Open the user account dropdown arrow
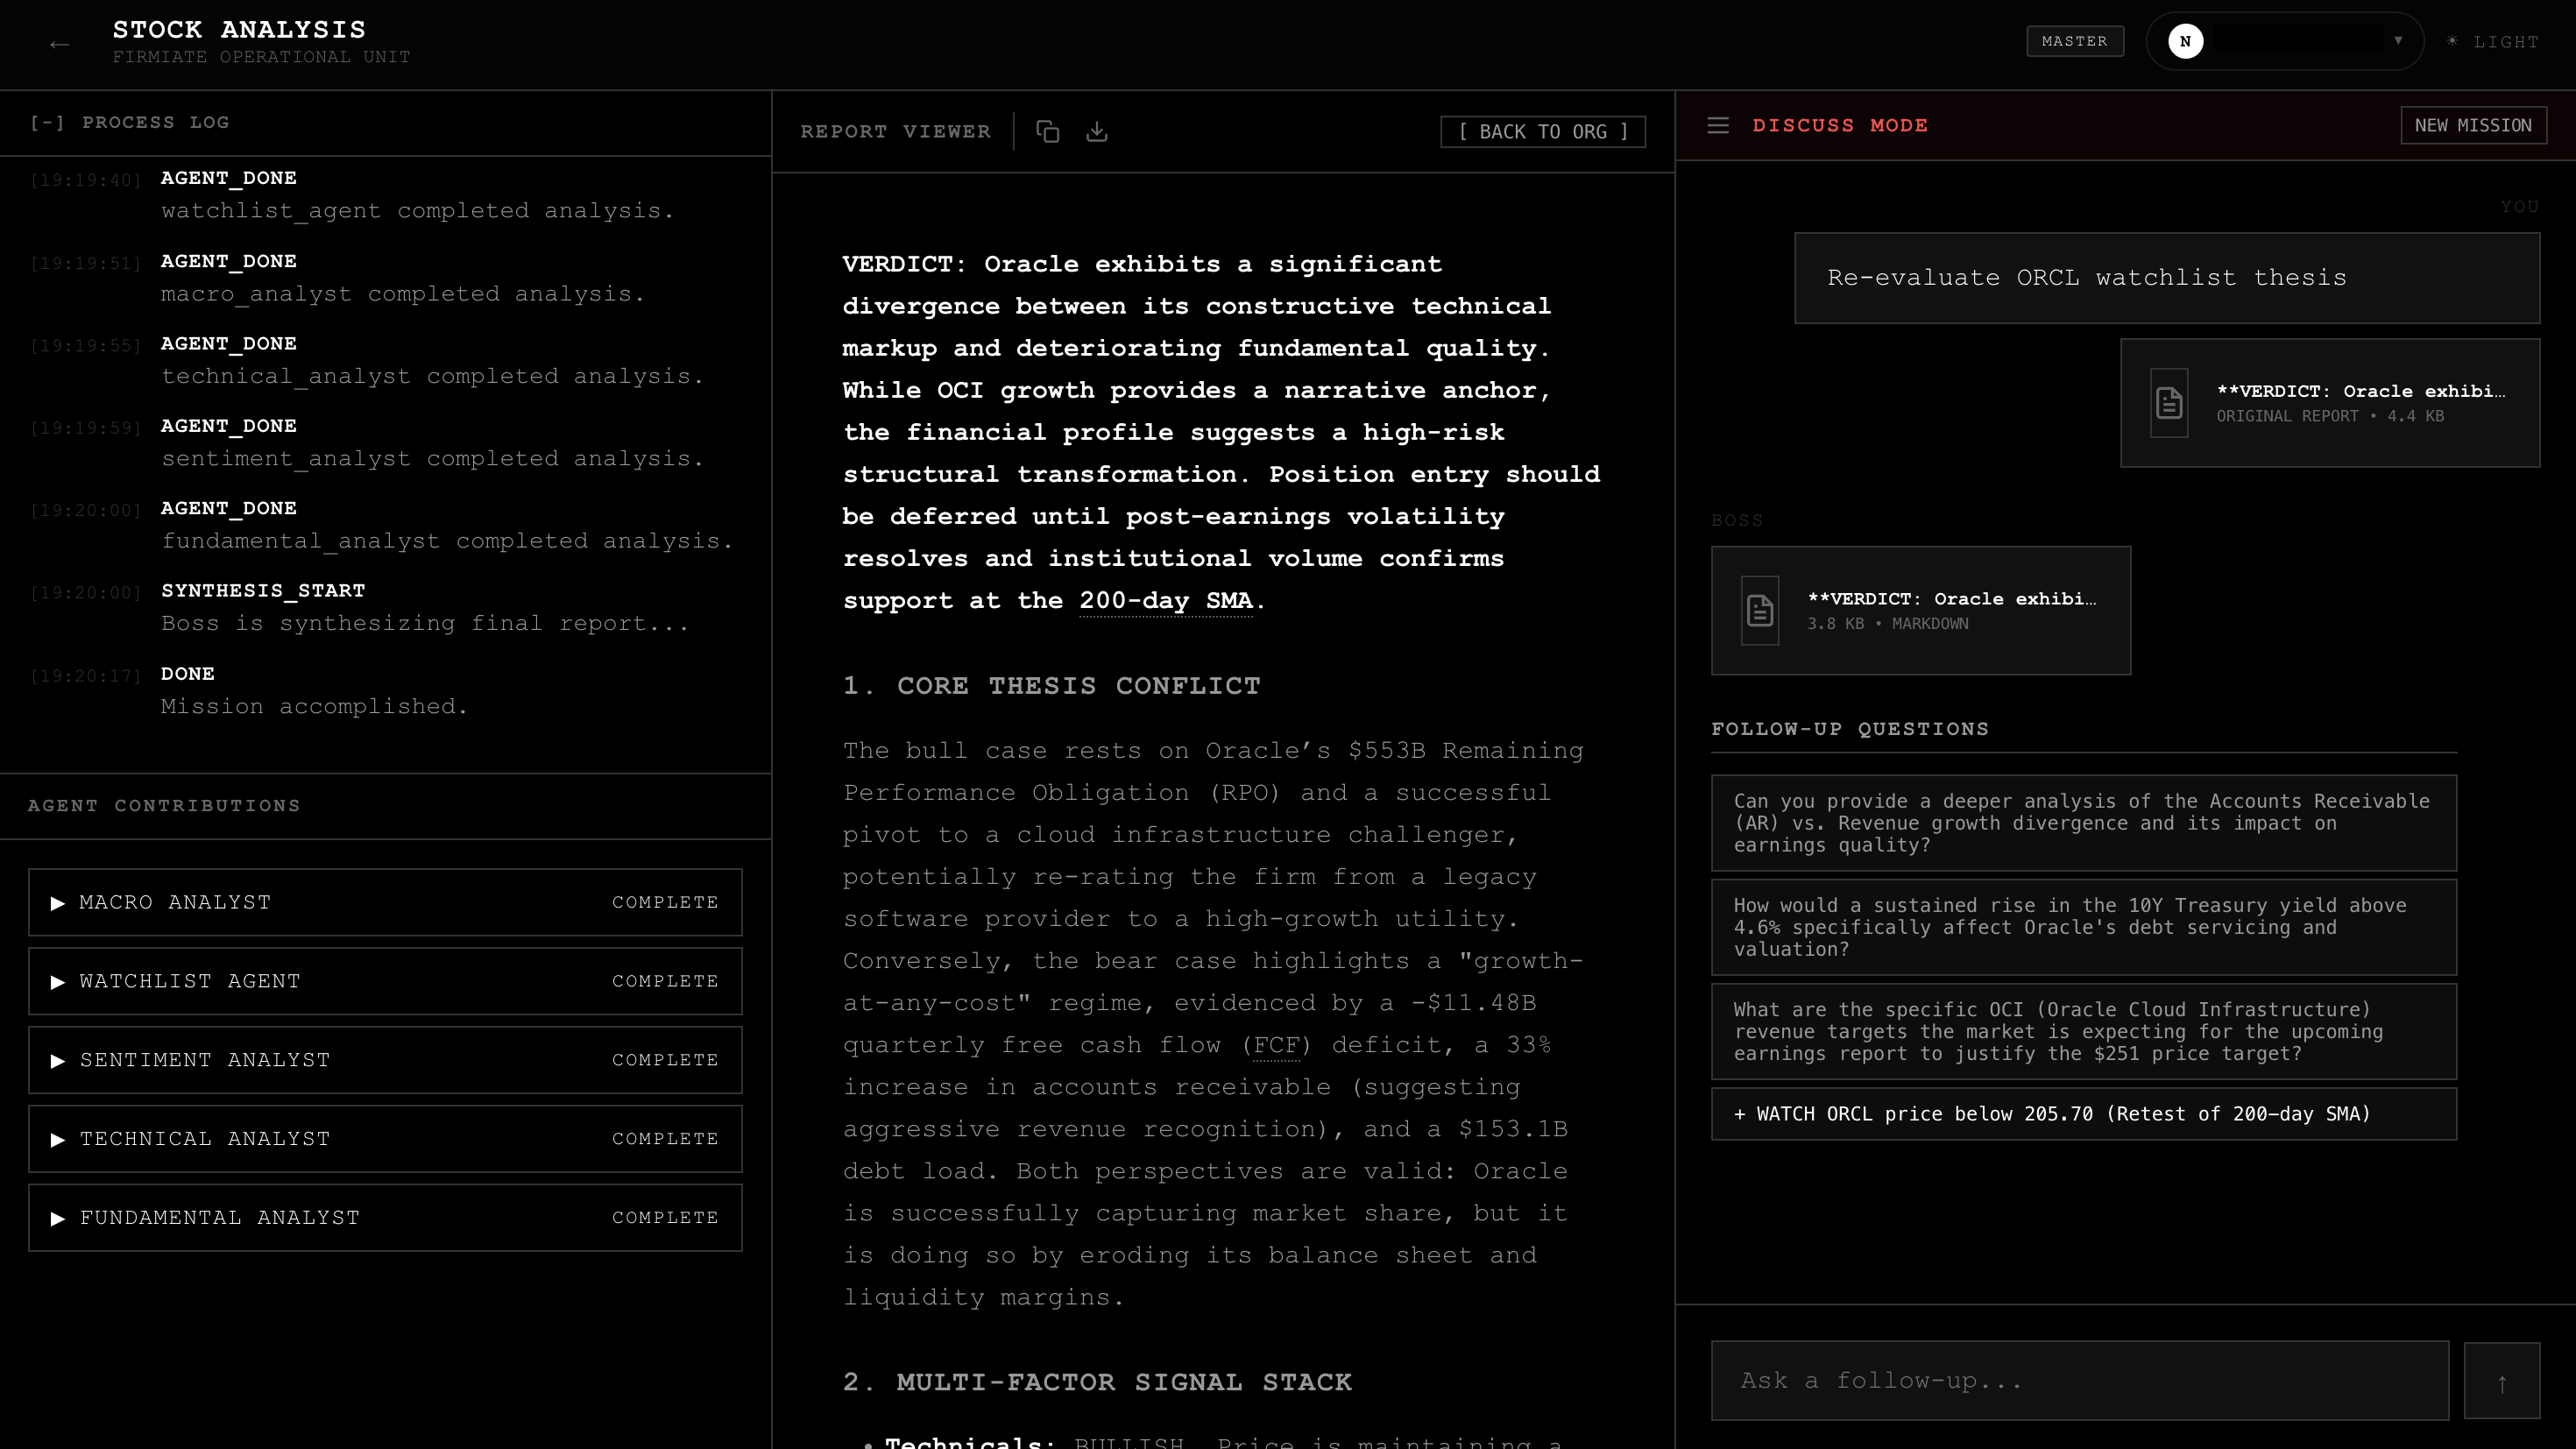 pyautogui.click(x=2397, y=41)
